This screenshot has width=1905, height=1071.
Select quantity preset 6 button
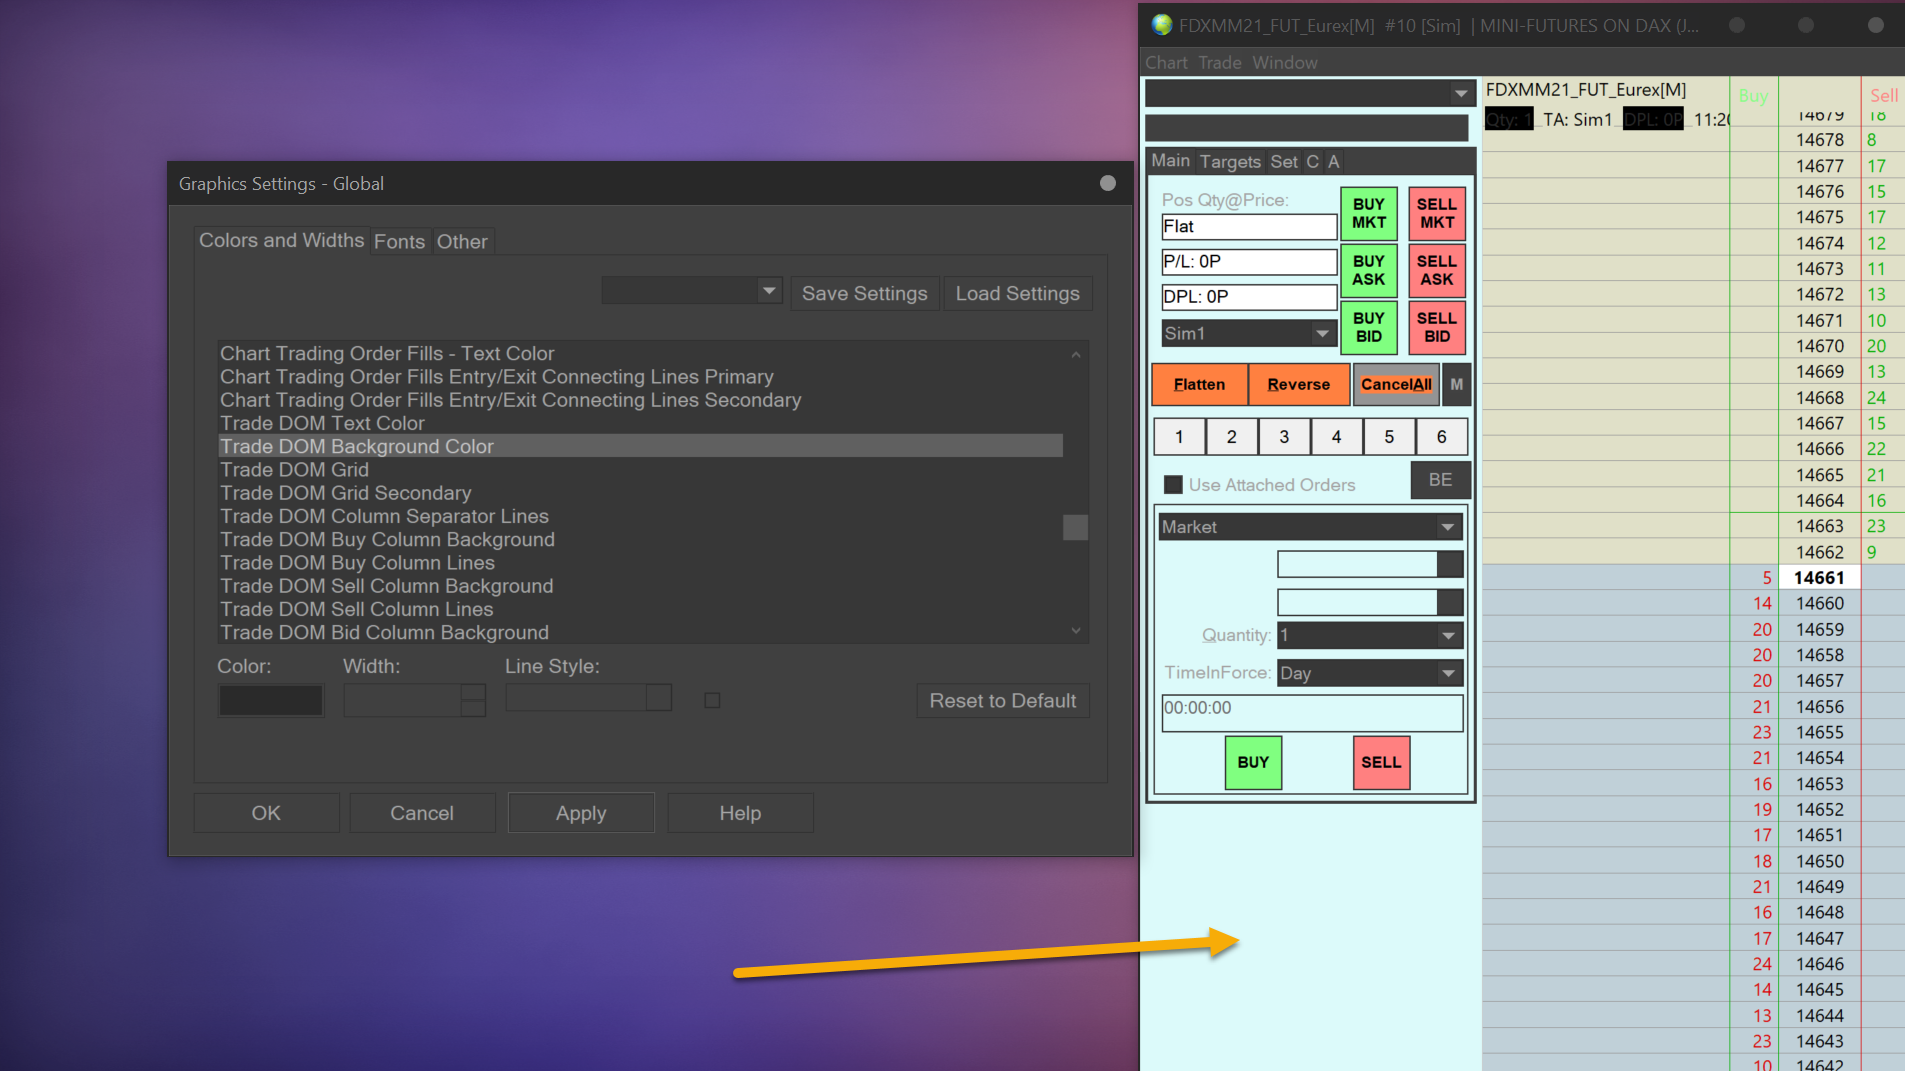pyautogui.click(x=1441, y=437)
